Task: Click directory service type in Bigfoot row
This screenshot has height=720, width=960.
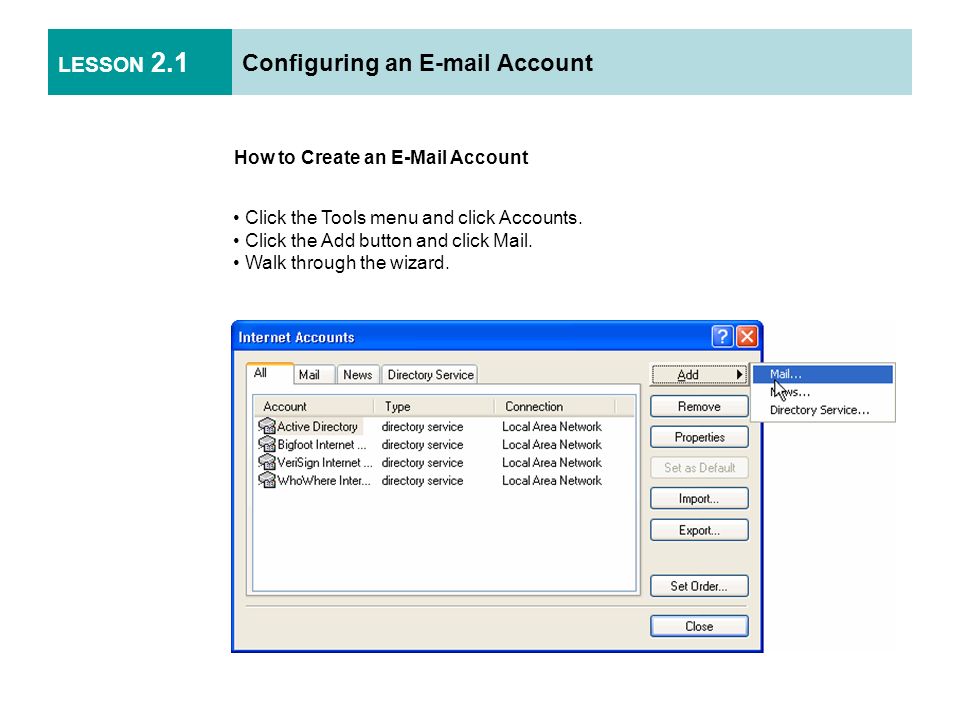Action: (x=422, y=444)
